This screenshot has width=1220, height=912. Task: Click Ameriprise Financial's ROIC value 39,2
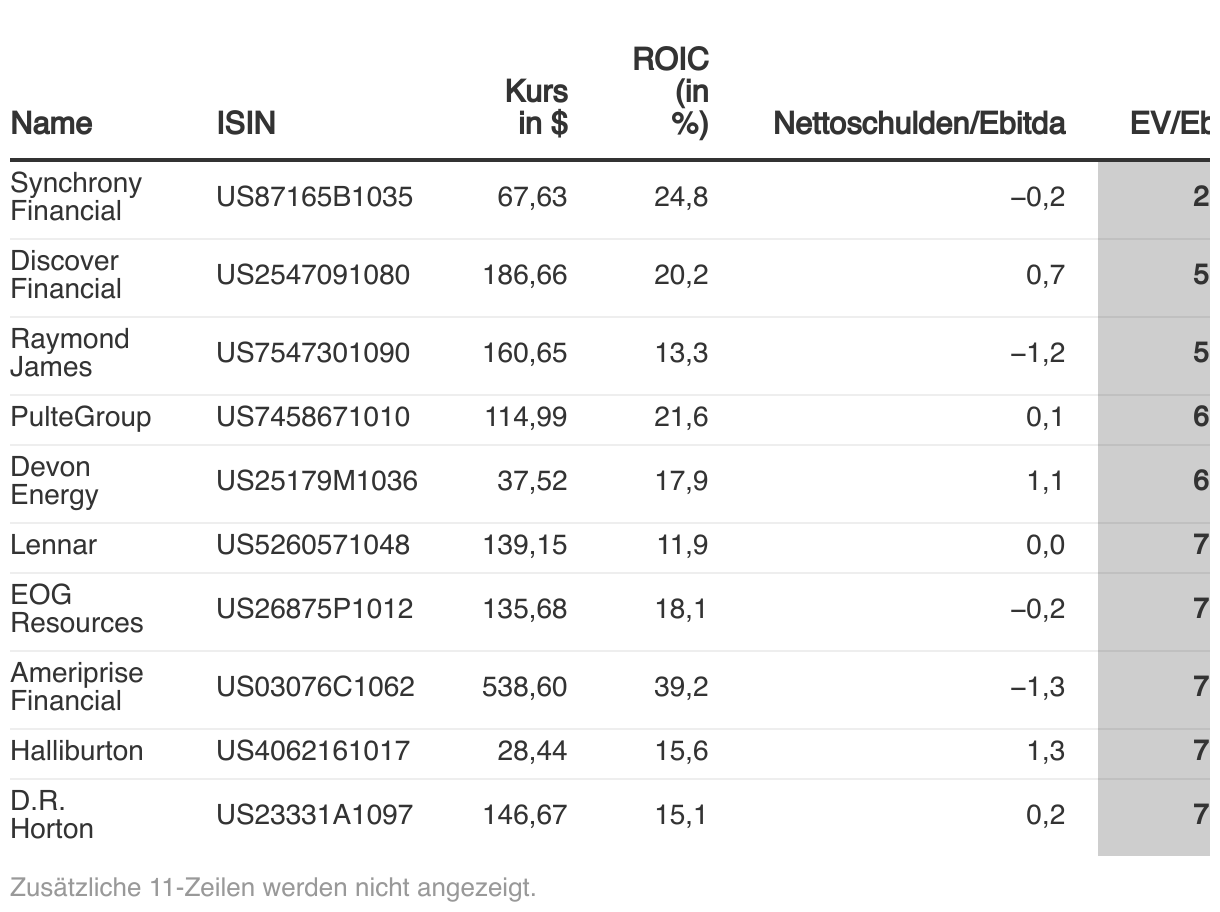[681, 687]
